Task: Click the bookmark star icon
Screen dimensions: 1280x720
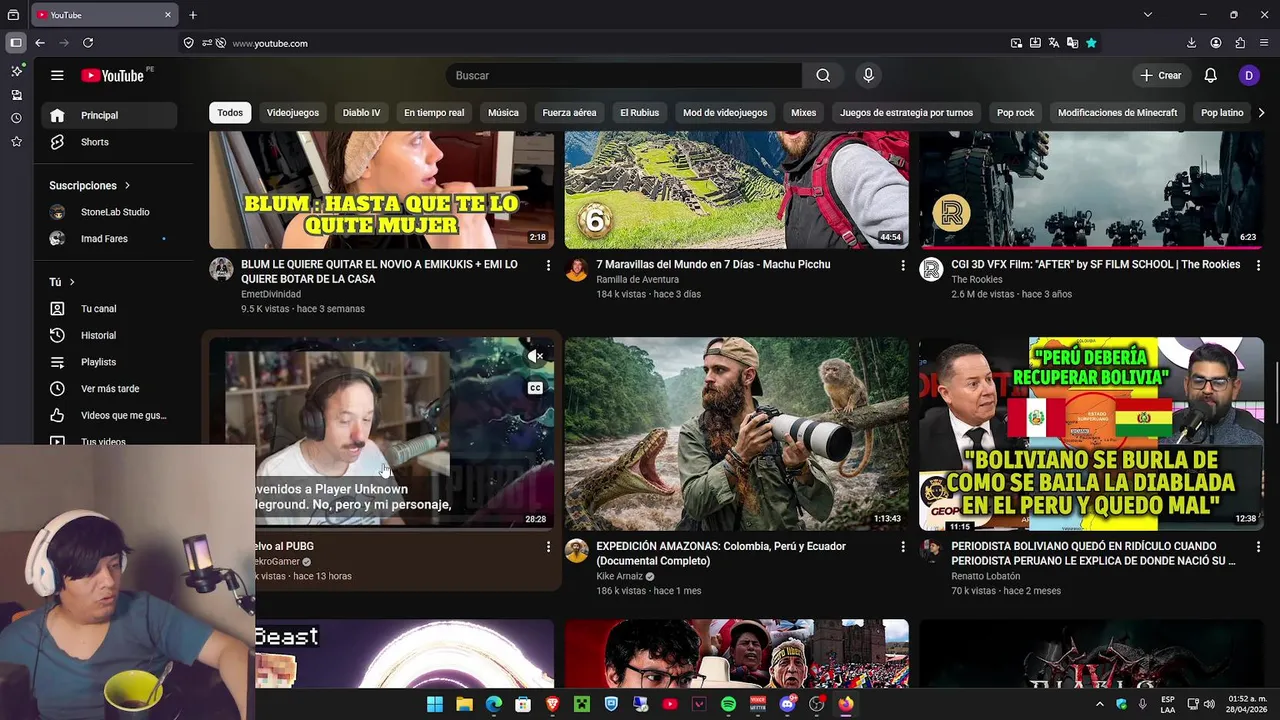Action: click(1091, 43)
